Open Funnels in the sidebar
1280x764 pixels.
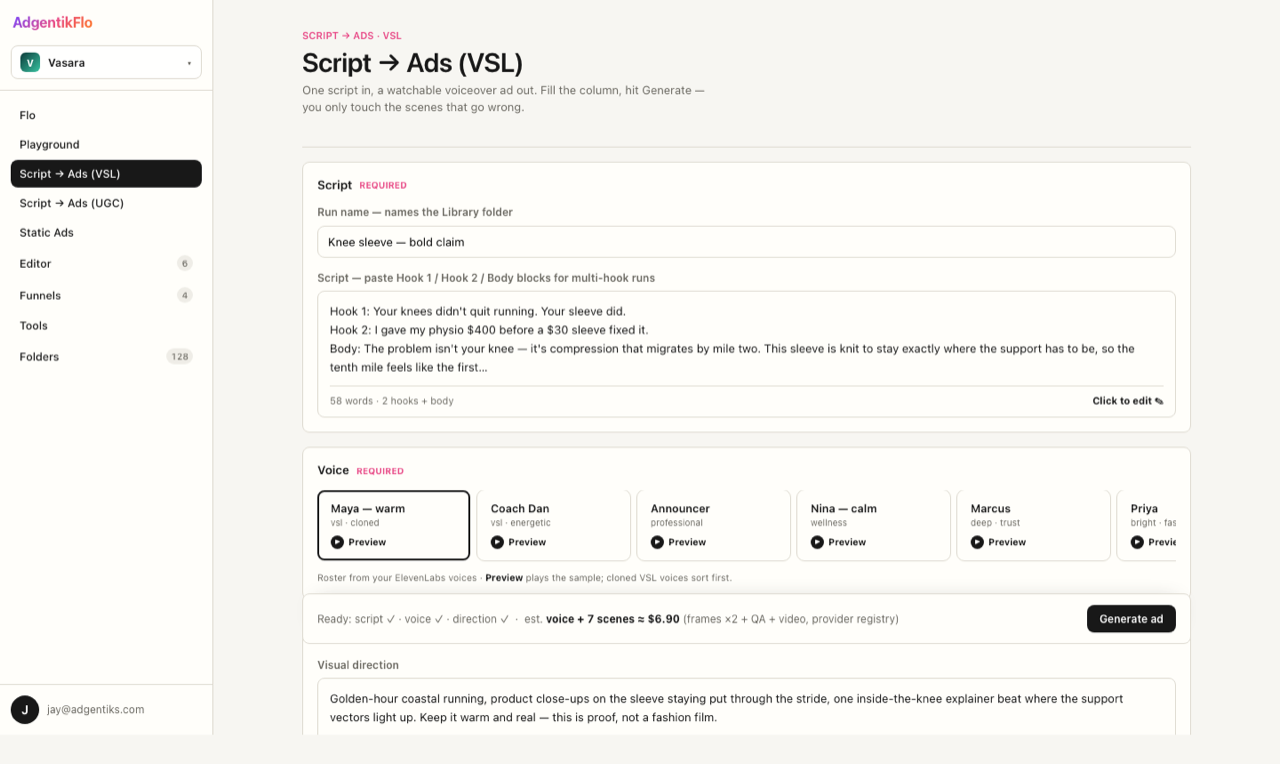[106, 295]
